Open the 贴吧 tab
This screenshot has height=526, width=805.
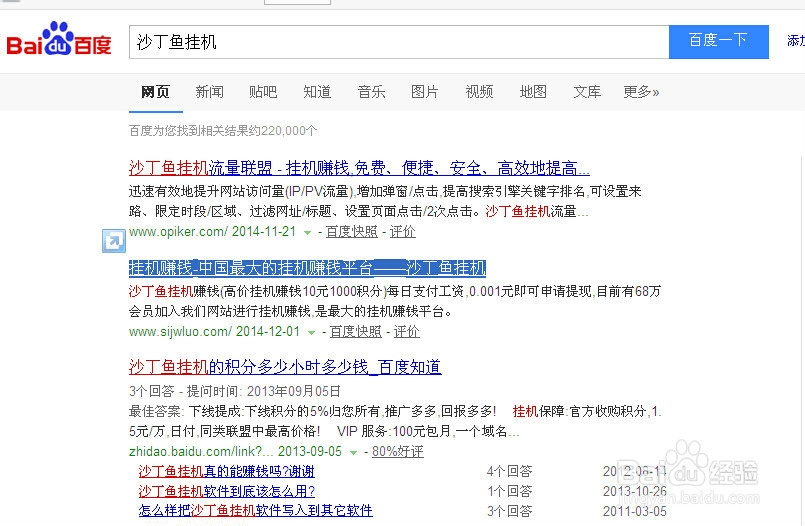(x=263, y=92)
